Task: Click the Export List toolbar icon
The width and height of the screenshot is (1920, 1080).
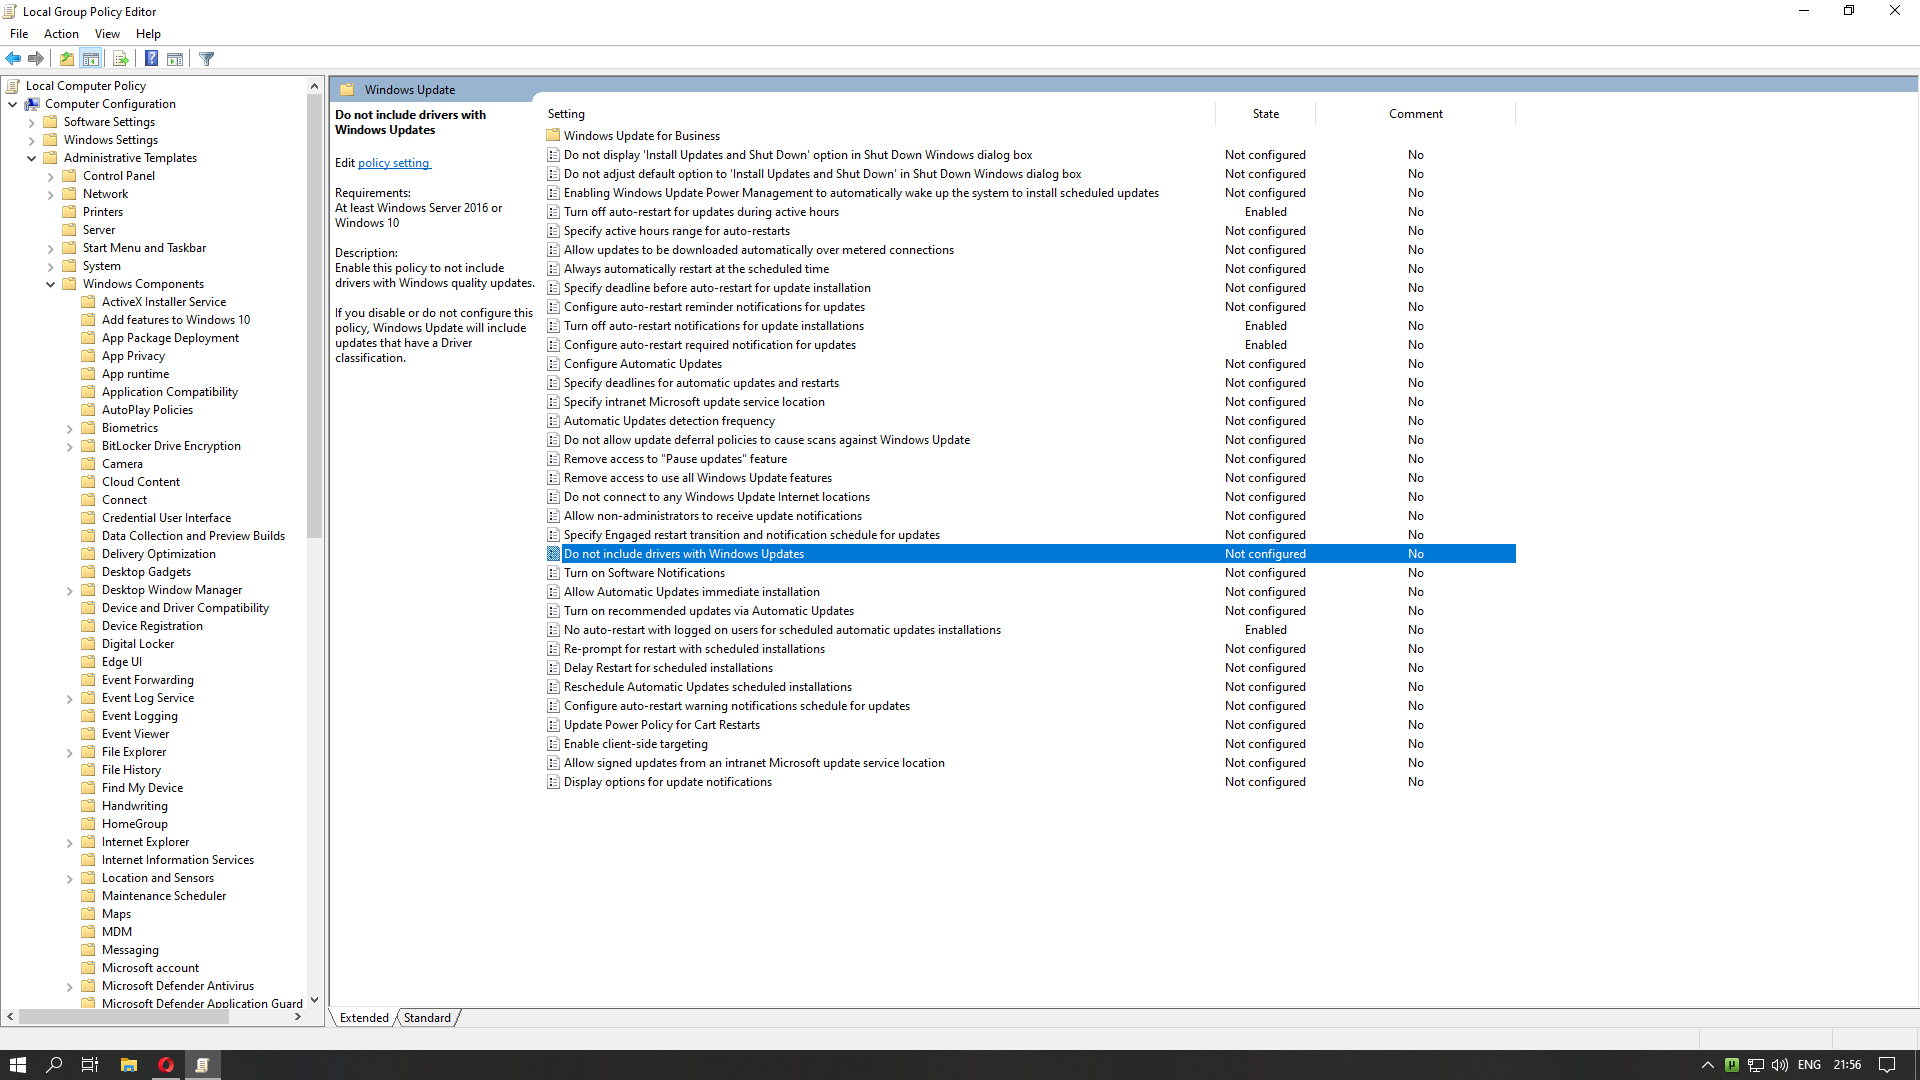Action: point(120,59)
